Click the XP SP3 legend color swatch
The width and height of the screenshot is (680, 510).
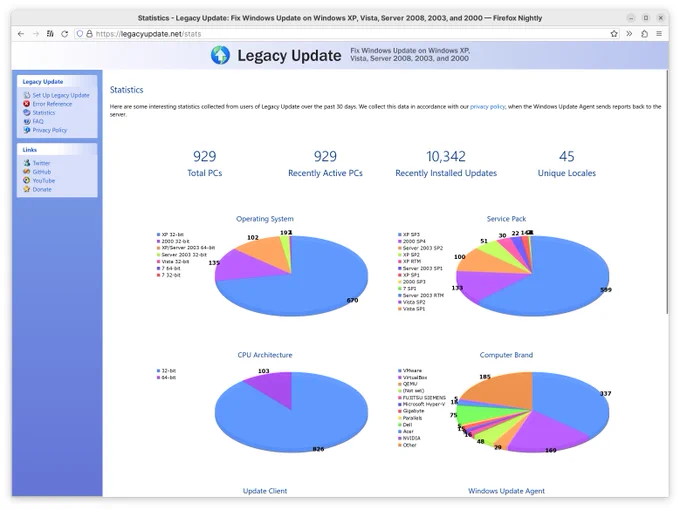coord(399,235)
